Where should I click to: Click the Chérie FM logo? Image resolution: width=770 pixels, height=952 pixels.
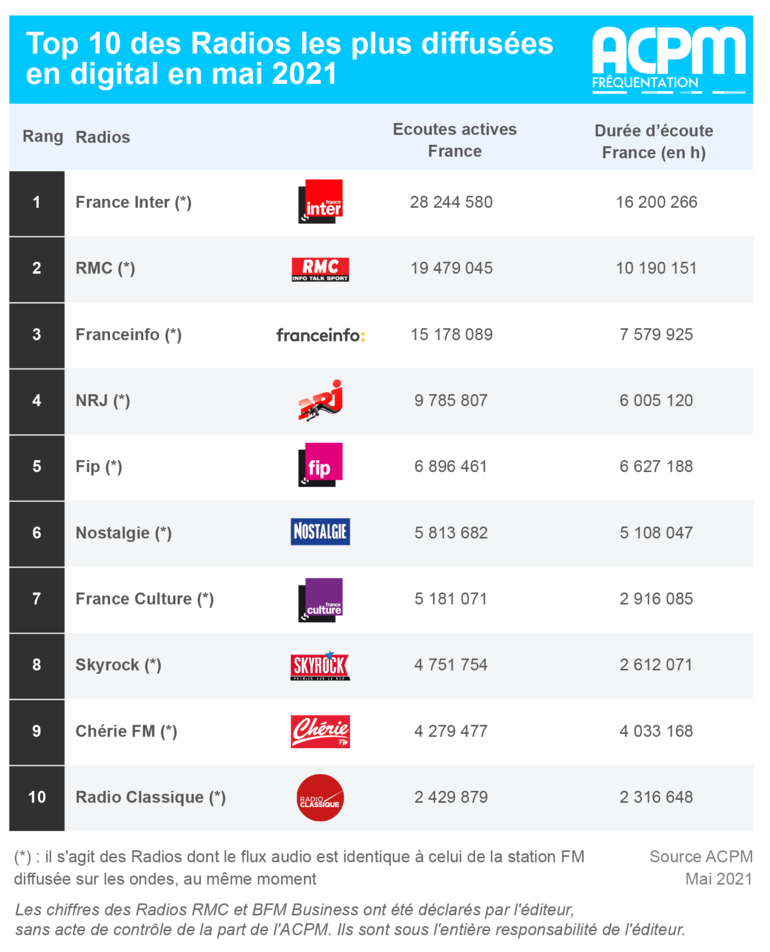(320, 731)
